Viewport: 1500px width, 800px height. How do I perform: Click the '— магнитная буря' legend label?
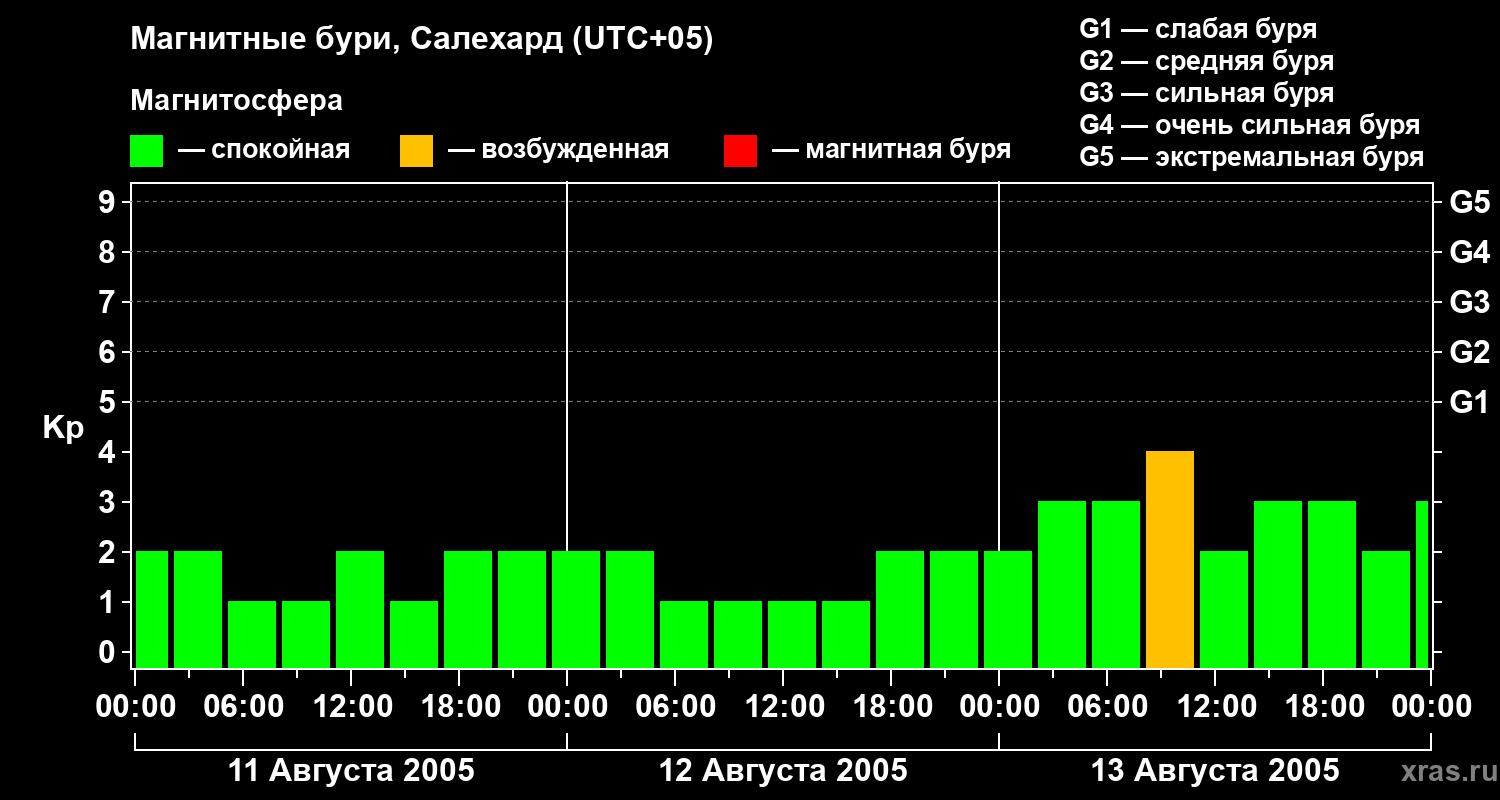pos(891,151)
